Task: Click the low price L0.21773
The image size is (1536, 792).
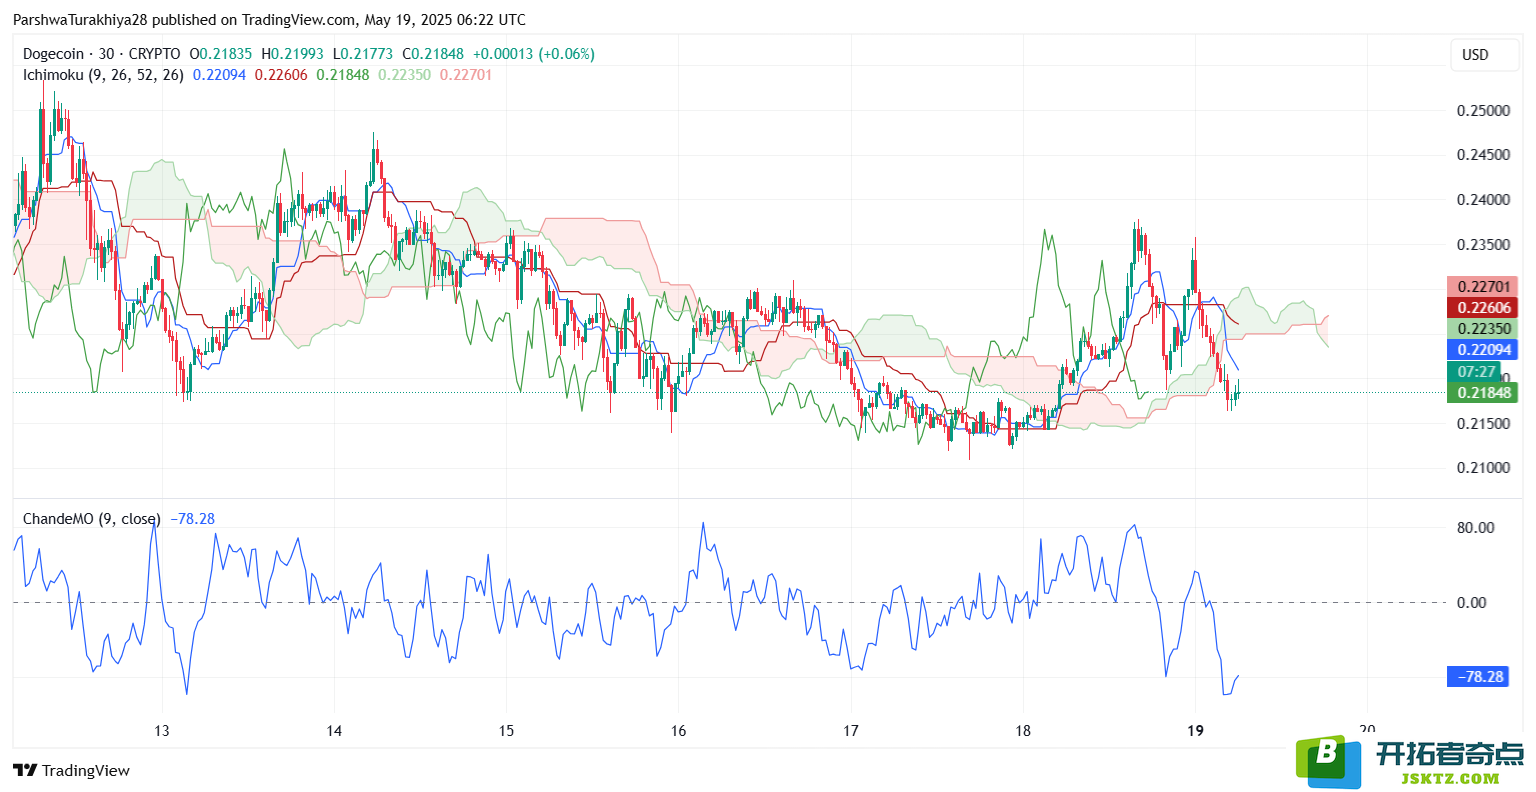Action: click(x=362, y=54)
